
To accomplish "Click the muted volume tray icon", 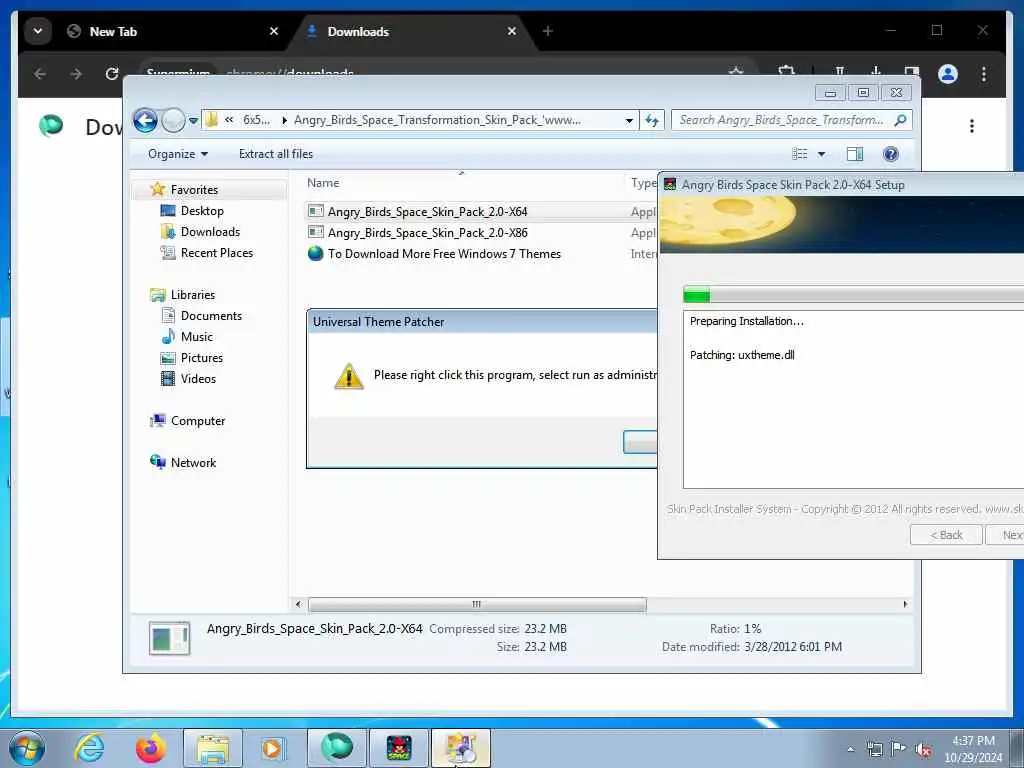I will tap(923, 749).
